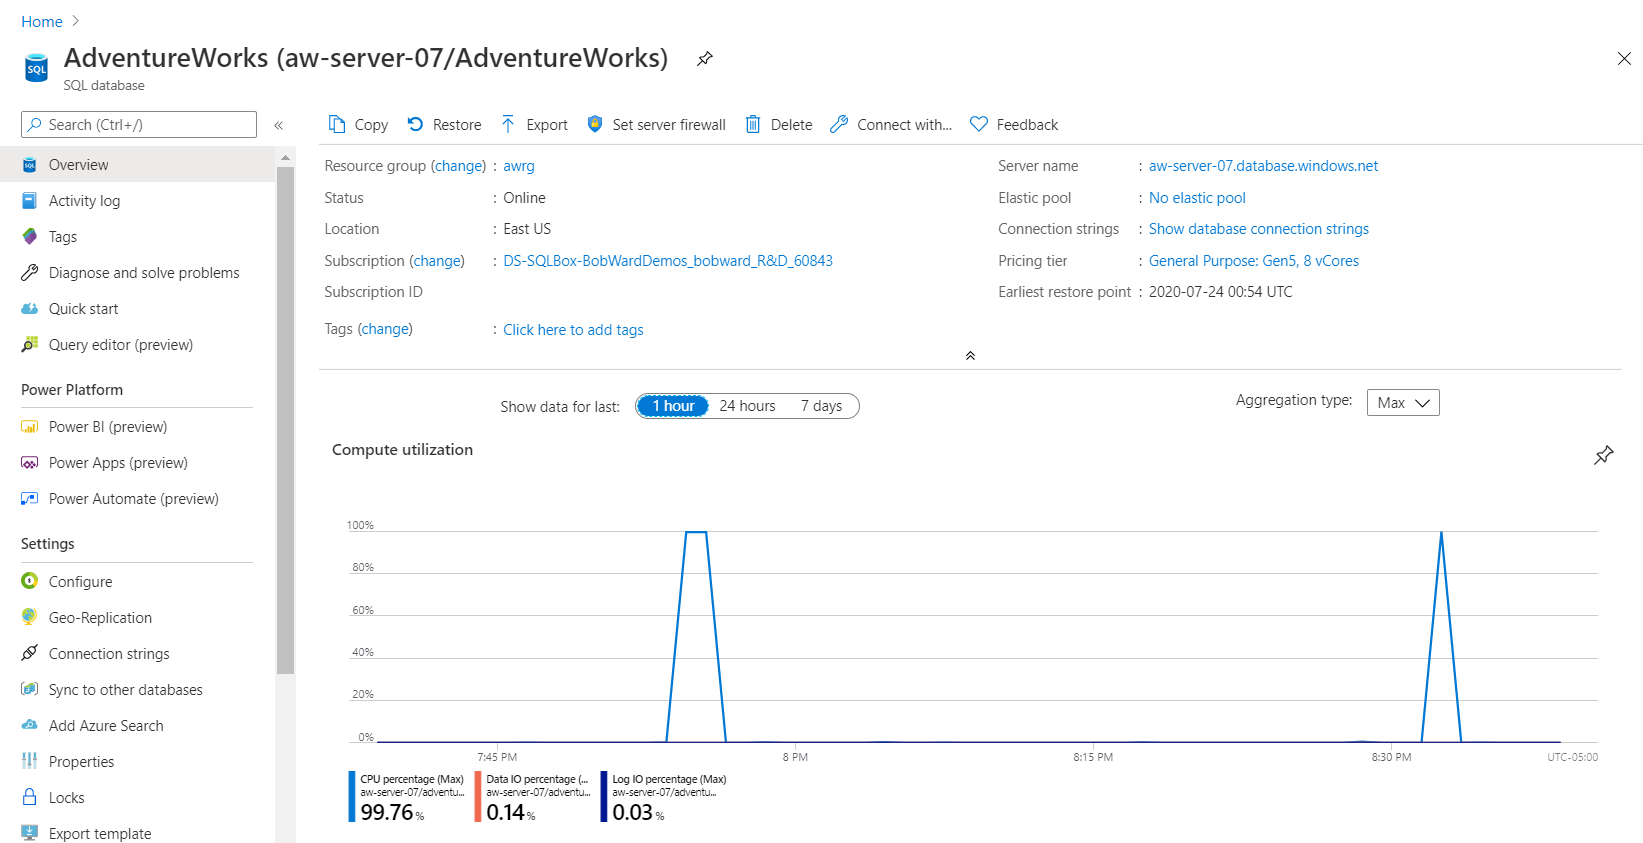Close the AdventureWorks blade
The width and height of the screenshot is (1643, 843).
coord(1624,59)
